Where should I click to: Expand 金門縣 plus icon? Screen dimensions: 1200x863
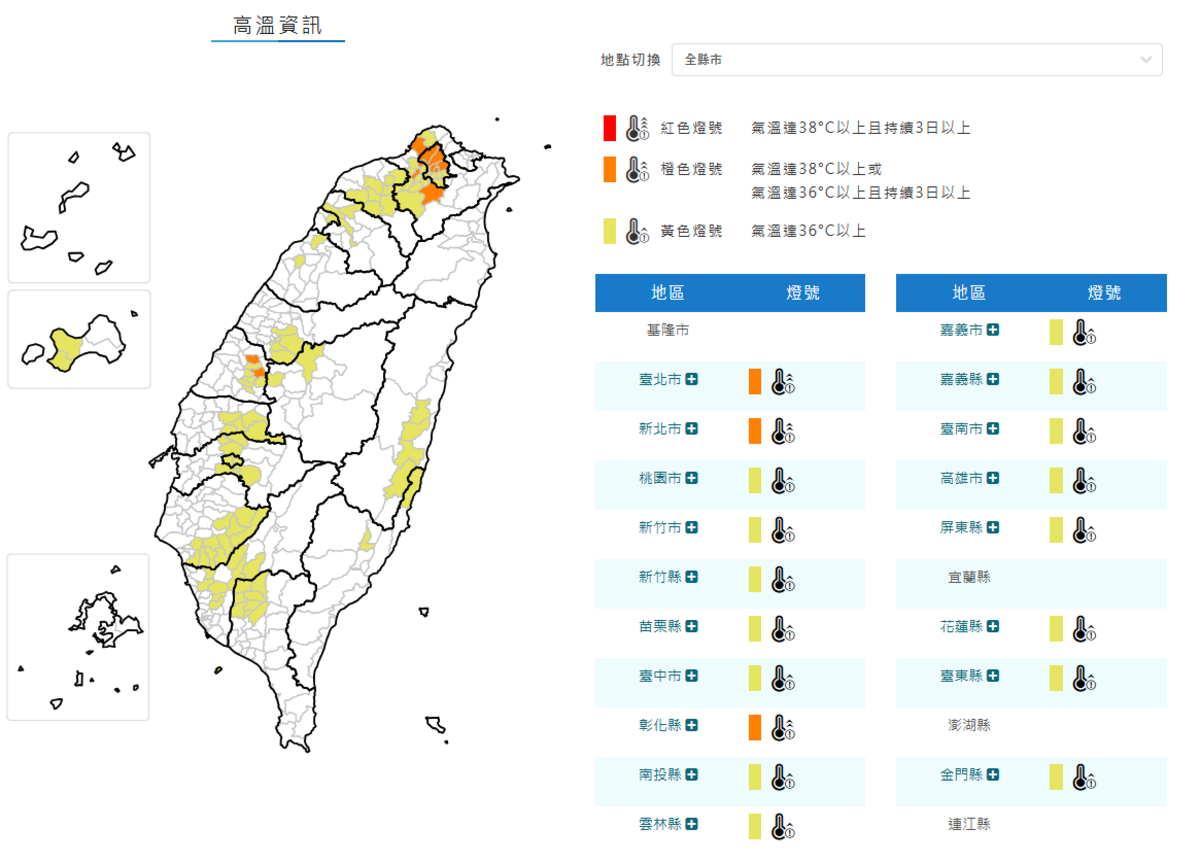click(993, 774)
